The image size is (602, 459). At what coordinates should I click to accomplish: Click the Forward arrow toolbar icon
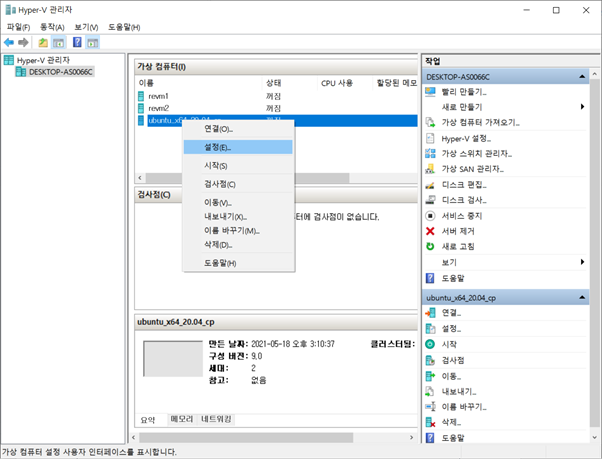(x=23, y=42)
